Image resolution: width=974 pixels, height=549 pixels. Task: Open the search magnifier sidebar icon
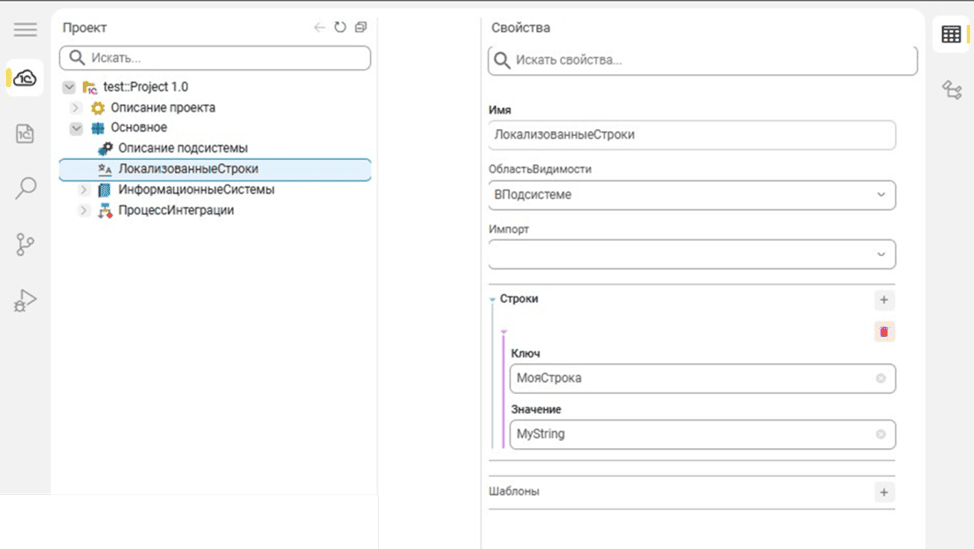pos(25,188)
